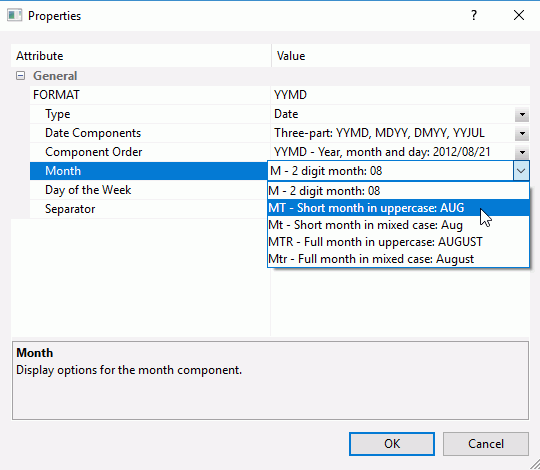Click the question mark help icon
Screen dimensions: 540x470
[x=474, y=15]
